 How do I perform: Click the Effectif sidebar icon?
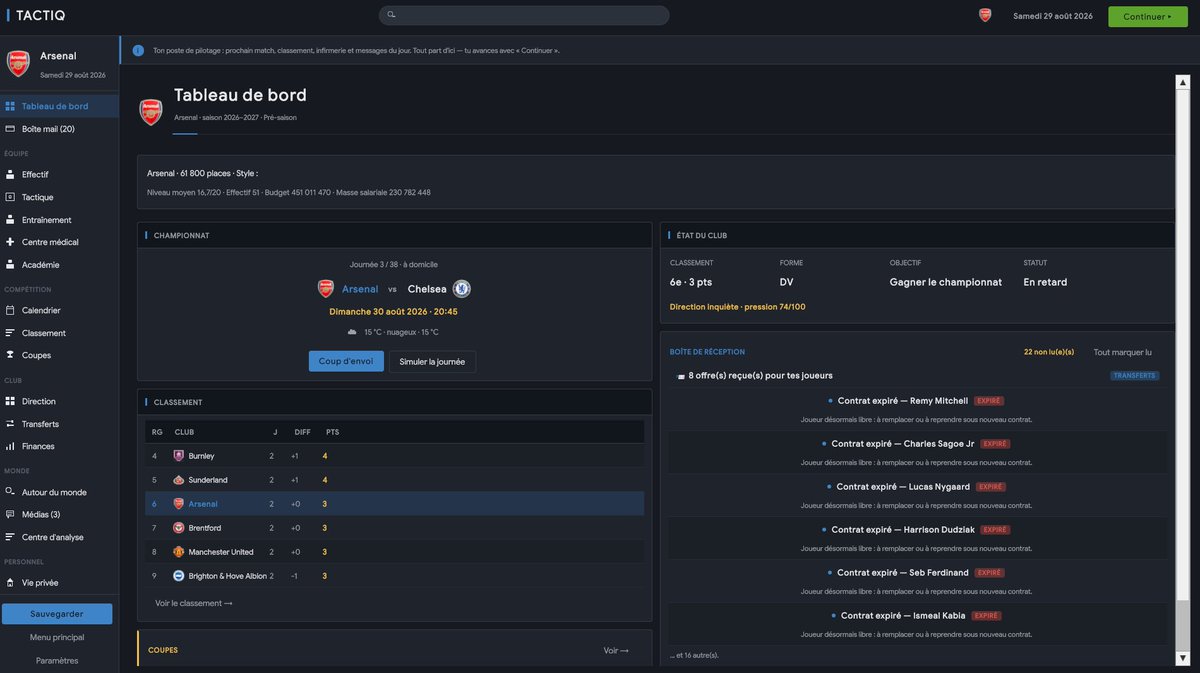point(10,174)
